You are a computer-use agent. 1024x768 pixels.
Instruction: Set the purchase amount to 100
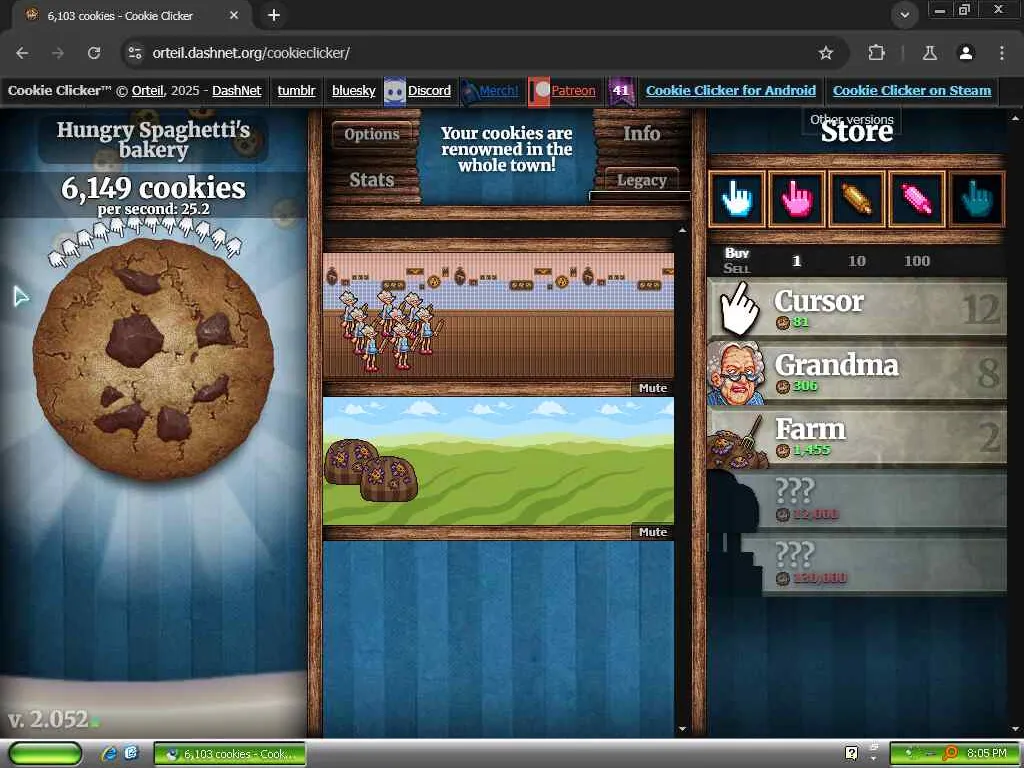(916, 261)
